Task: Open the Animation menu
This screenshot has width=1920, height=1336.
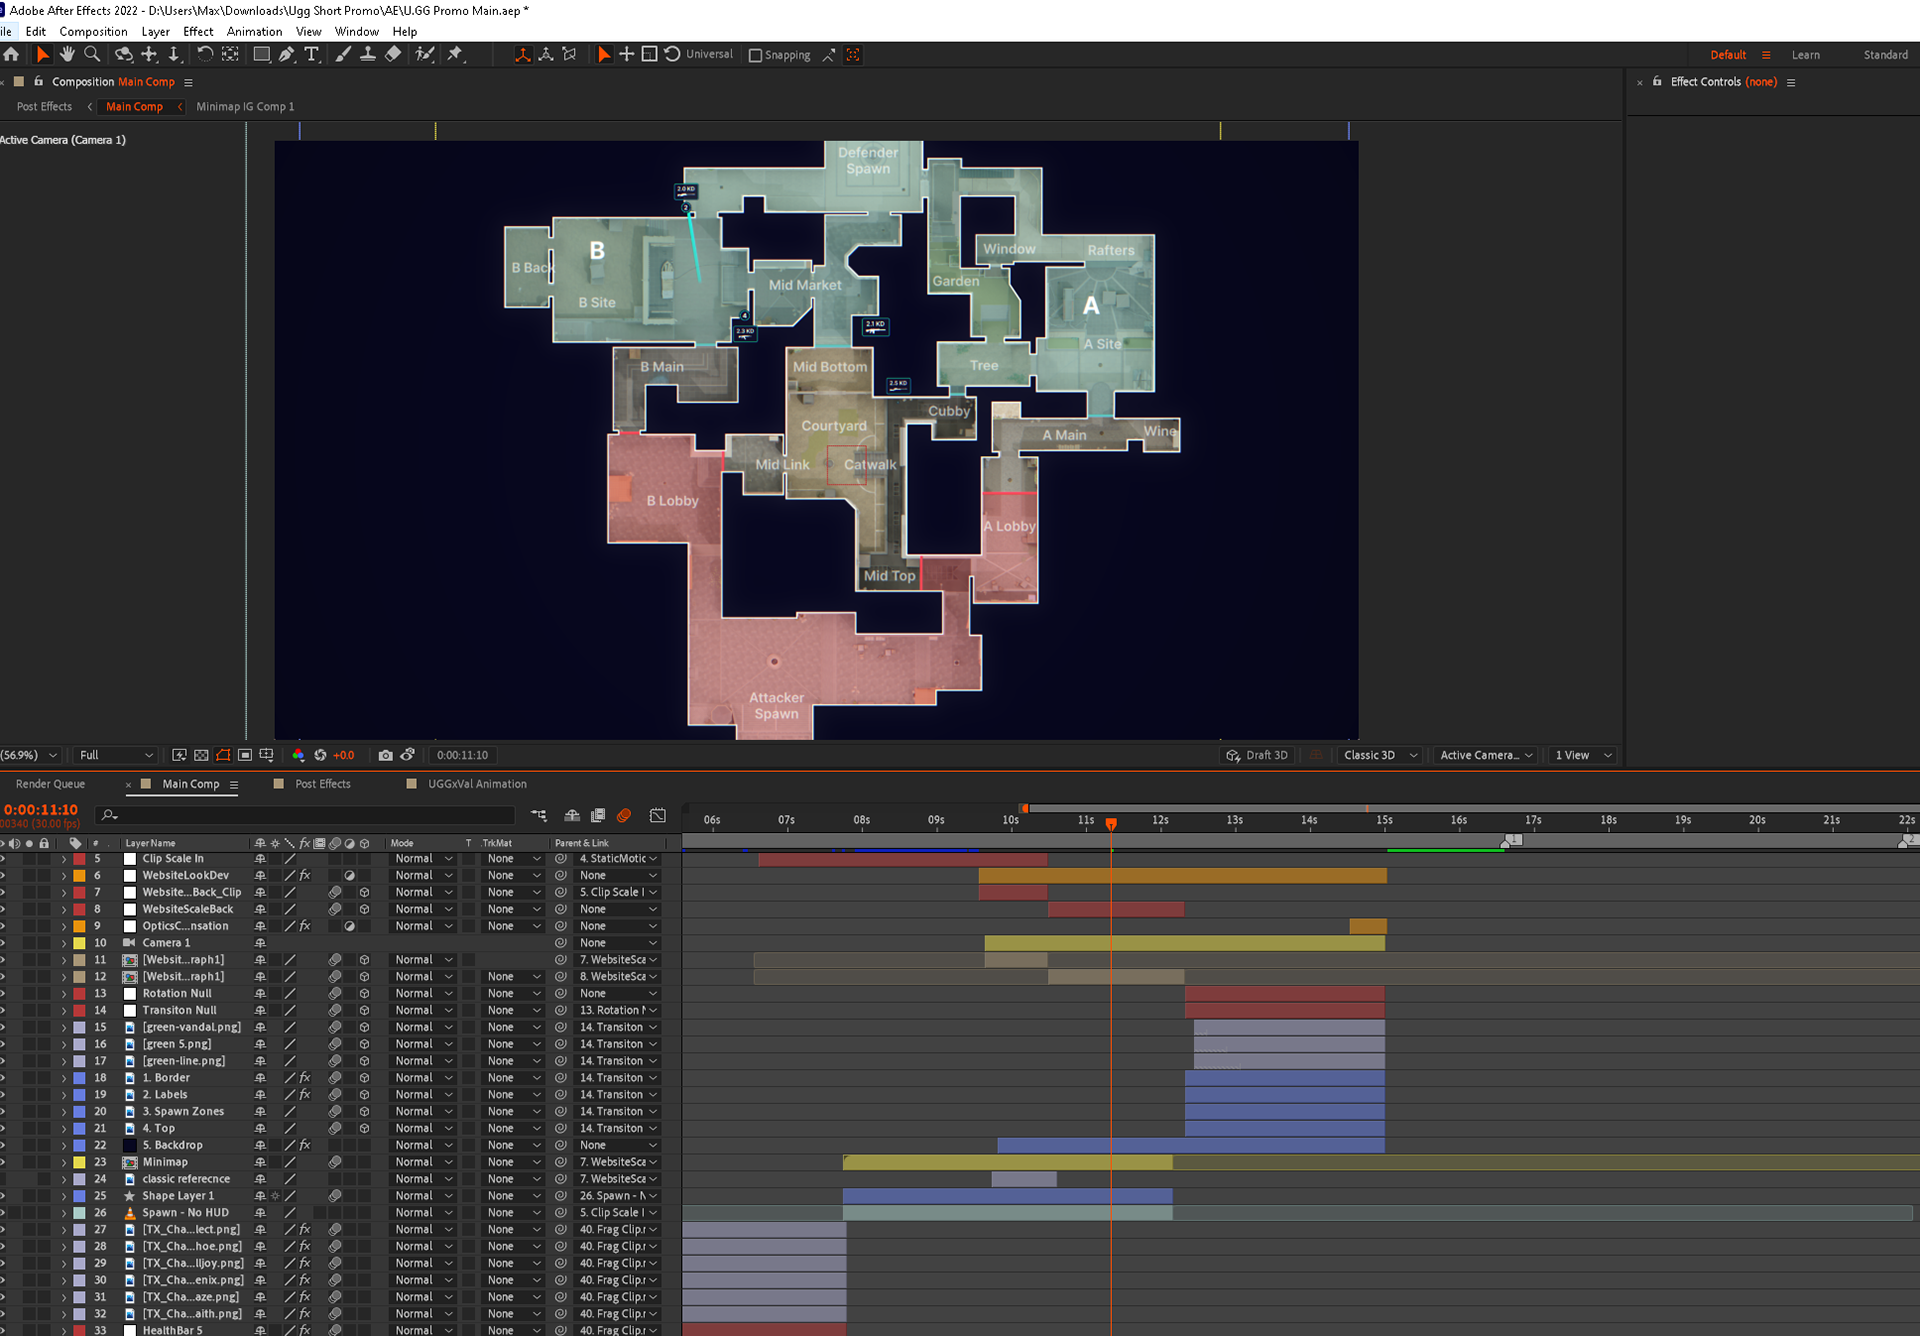Action: [254, 31]
